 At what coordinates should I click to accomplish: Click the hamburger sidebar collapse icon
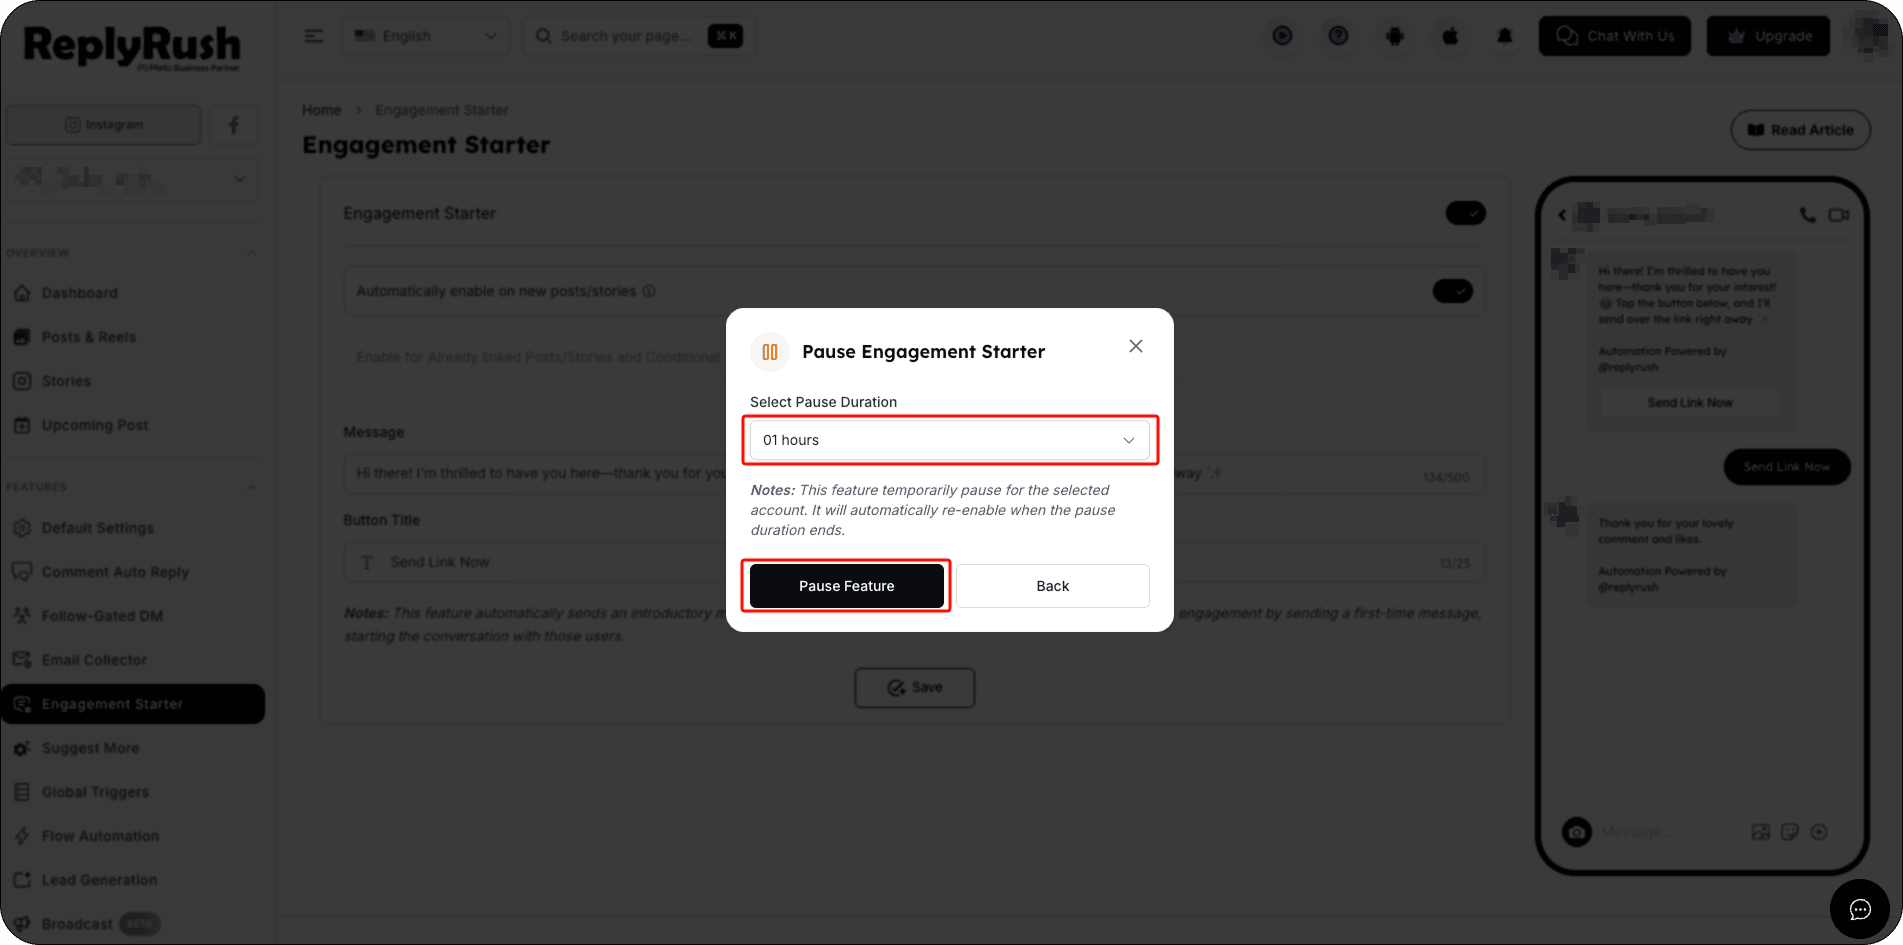[x=314, y=36]
